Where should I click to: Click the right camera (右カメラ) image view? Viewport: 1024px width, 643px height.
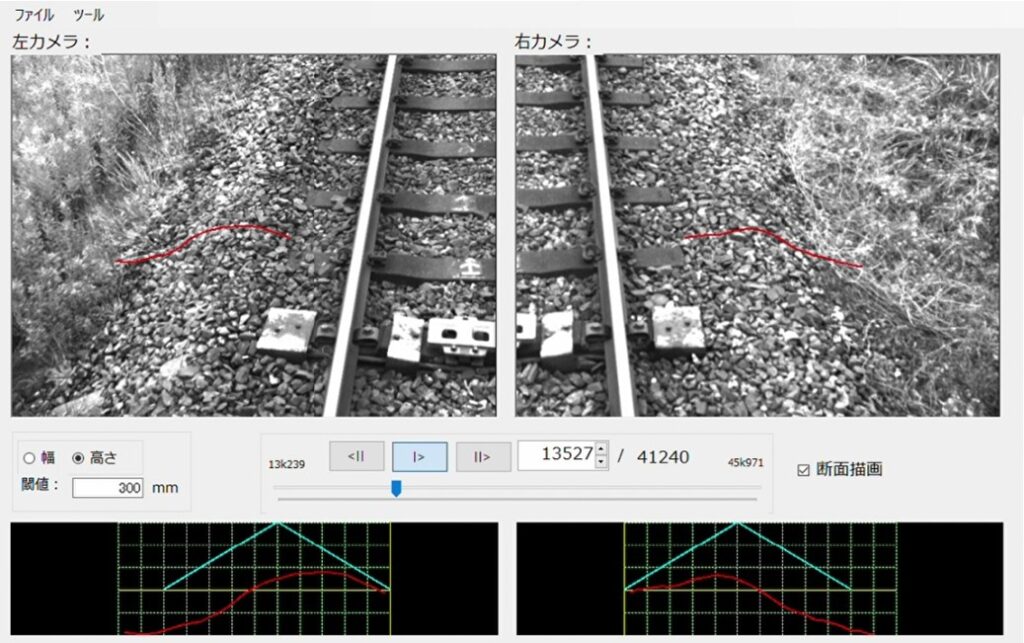tap(758, 235)
